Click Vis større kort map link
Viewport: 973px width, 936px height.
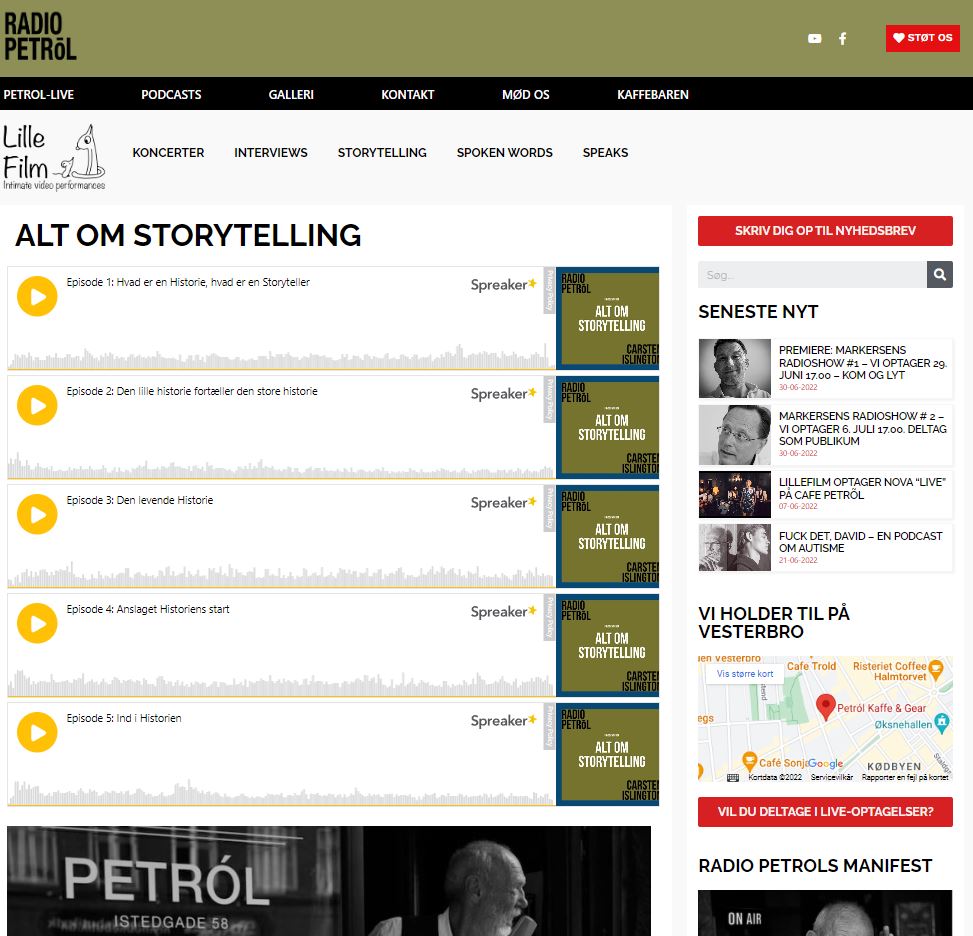(745, 673)
